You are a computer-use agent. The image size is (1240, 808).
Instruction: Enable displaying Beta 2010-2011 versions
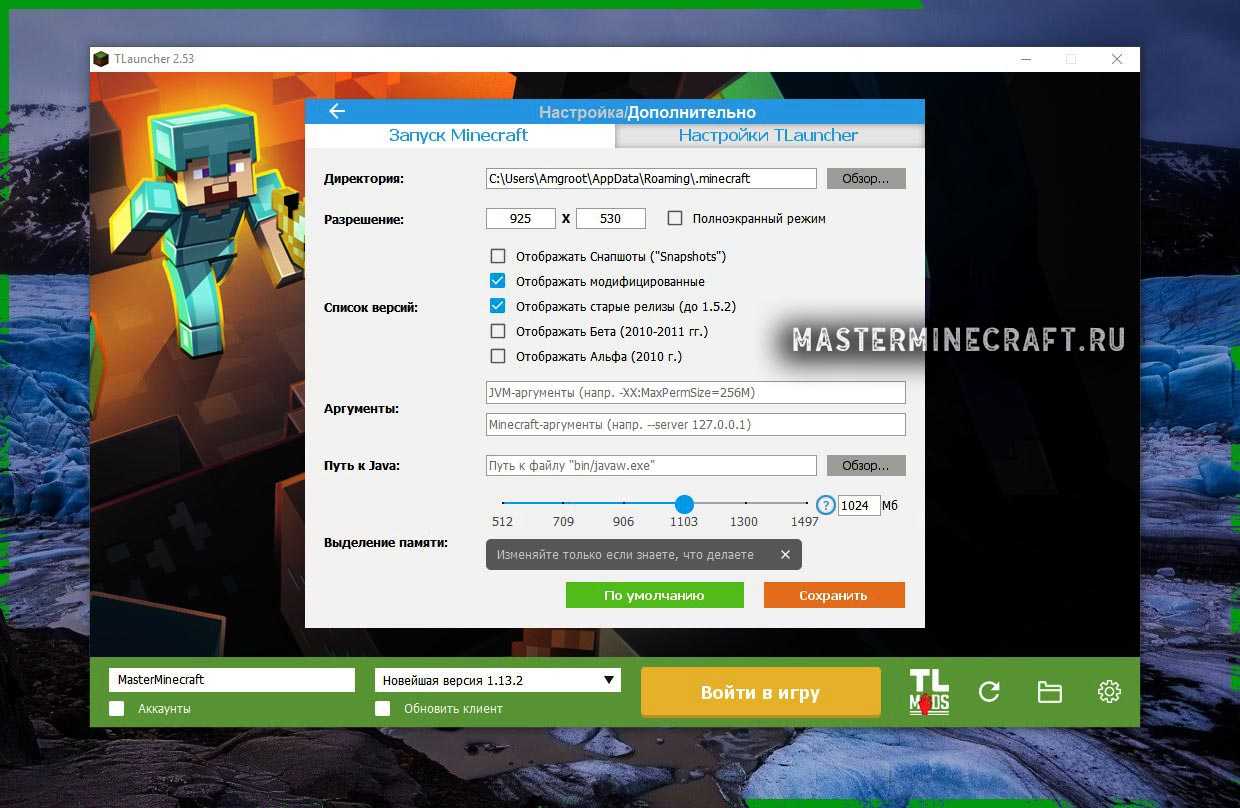(x=498, y=331)
